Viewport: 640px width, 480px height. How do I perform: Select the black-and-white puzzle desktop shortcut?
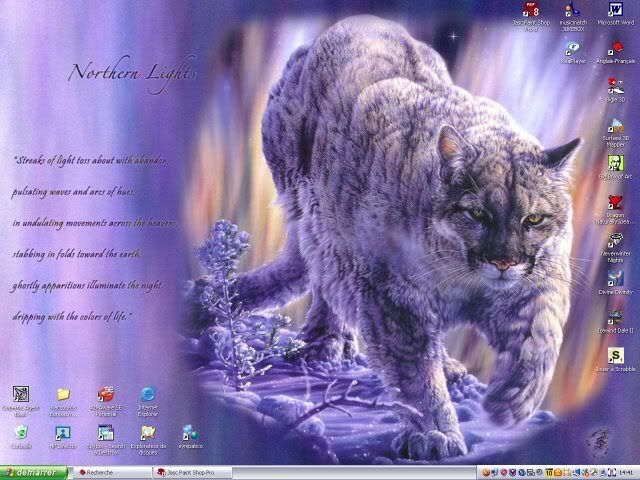21,401
